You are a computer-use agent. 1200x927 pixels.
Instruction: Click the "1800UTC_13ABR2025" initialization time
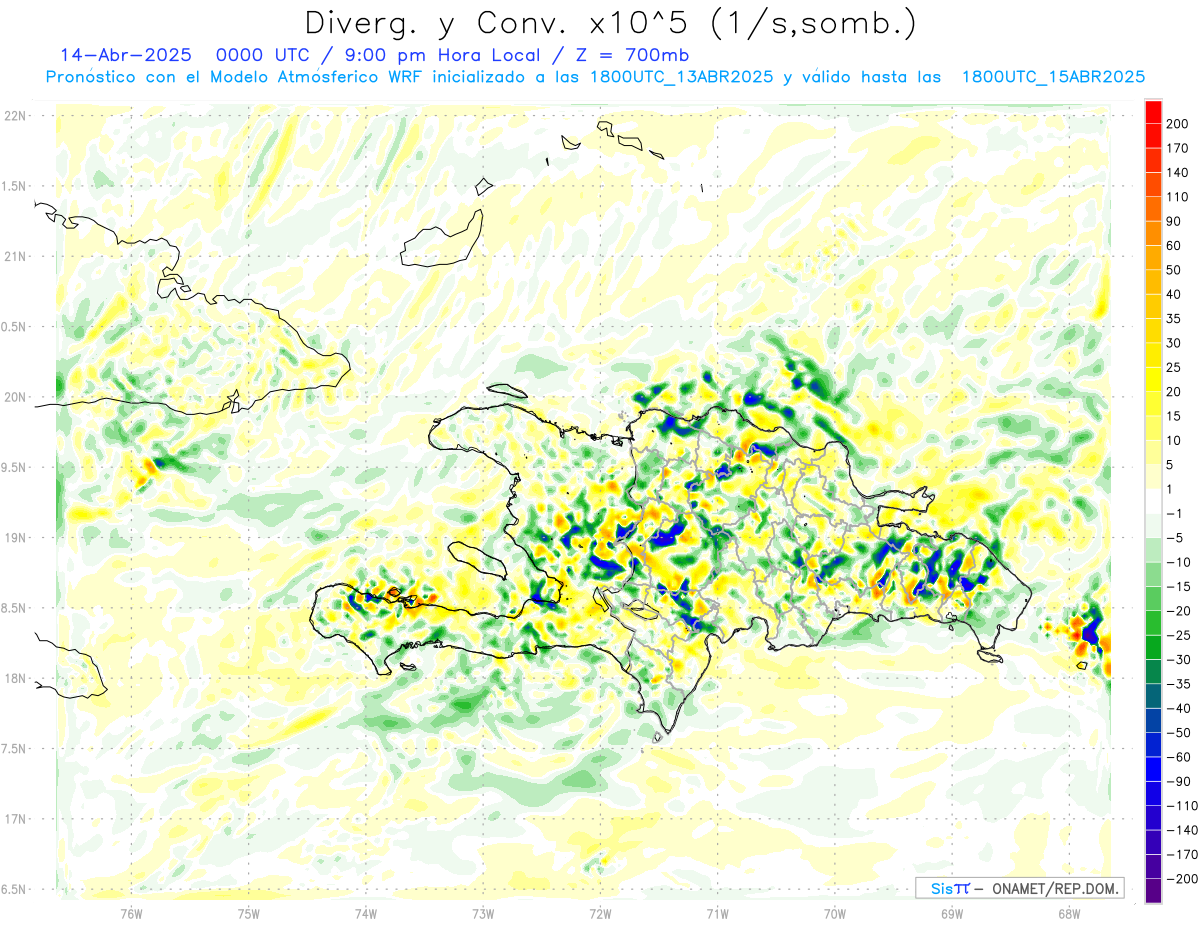click(681, 77)
